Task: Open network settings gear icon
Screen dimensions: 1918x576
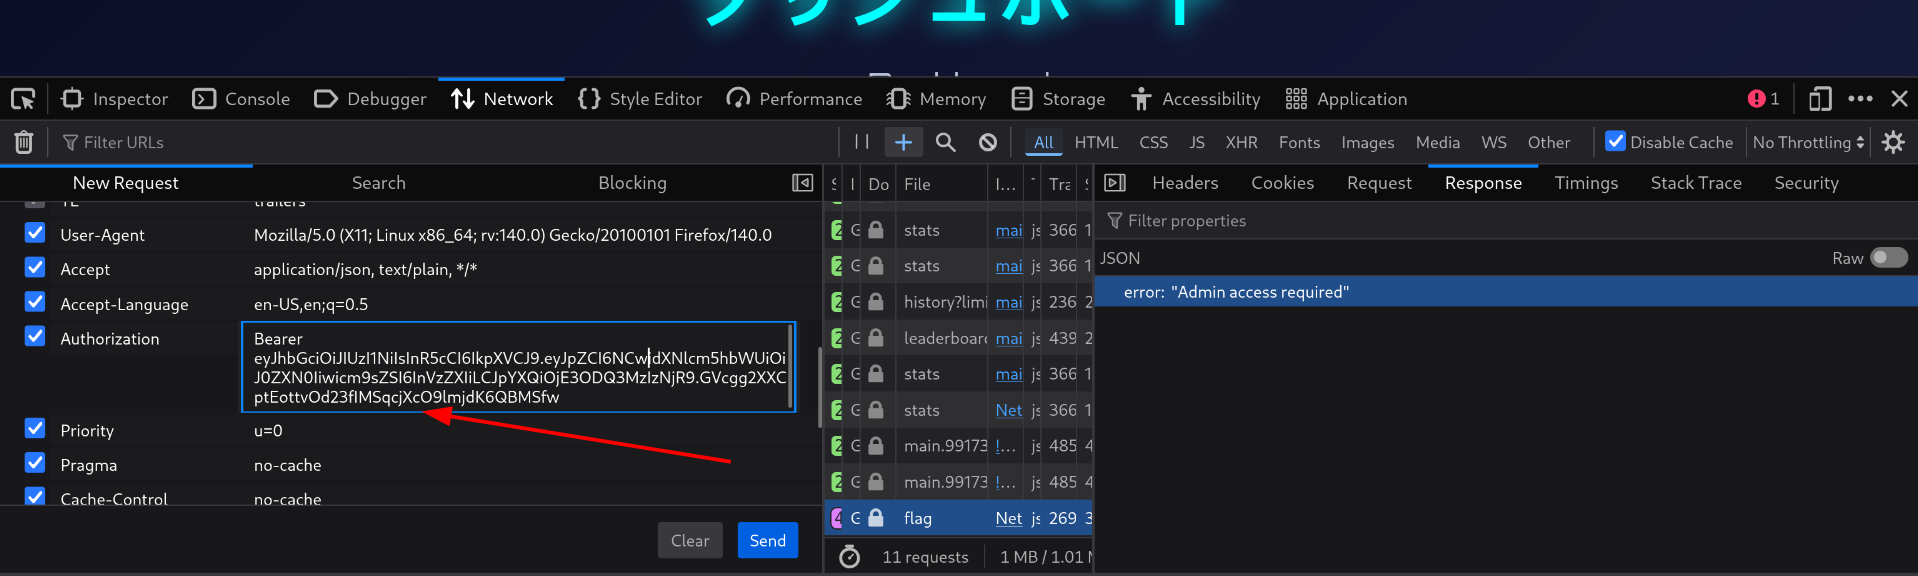Action: pyautogui.click(x=1893, y=142)
